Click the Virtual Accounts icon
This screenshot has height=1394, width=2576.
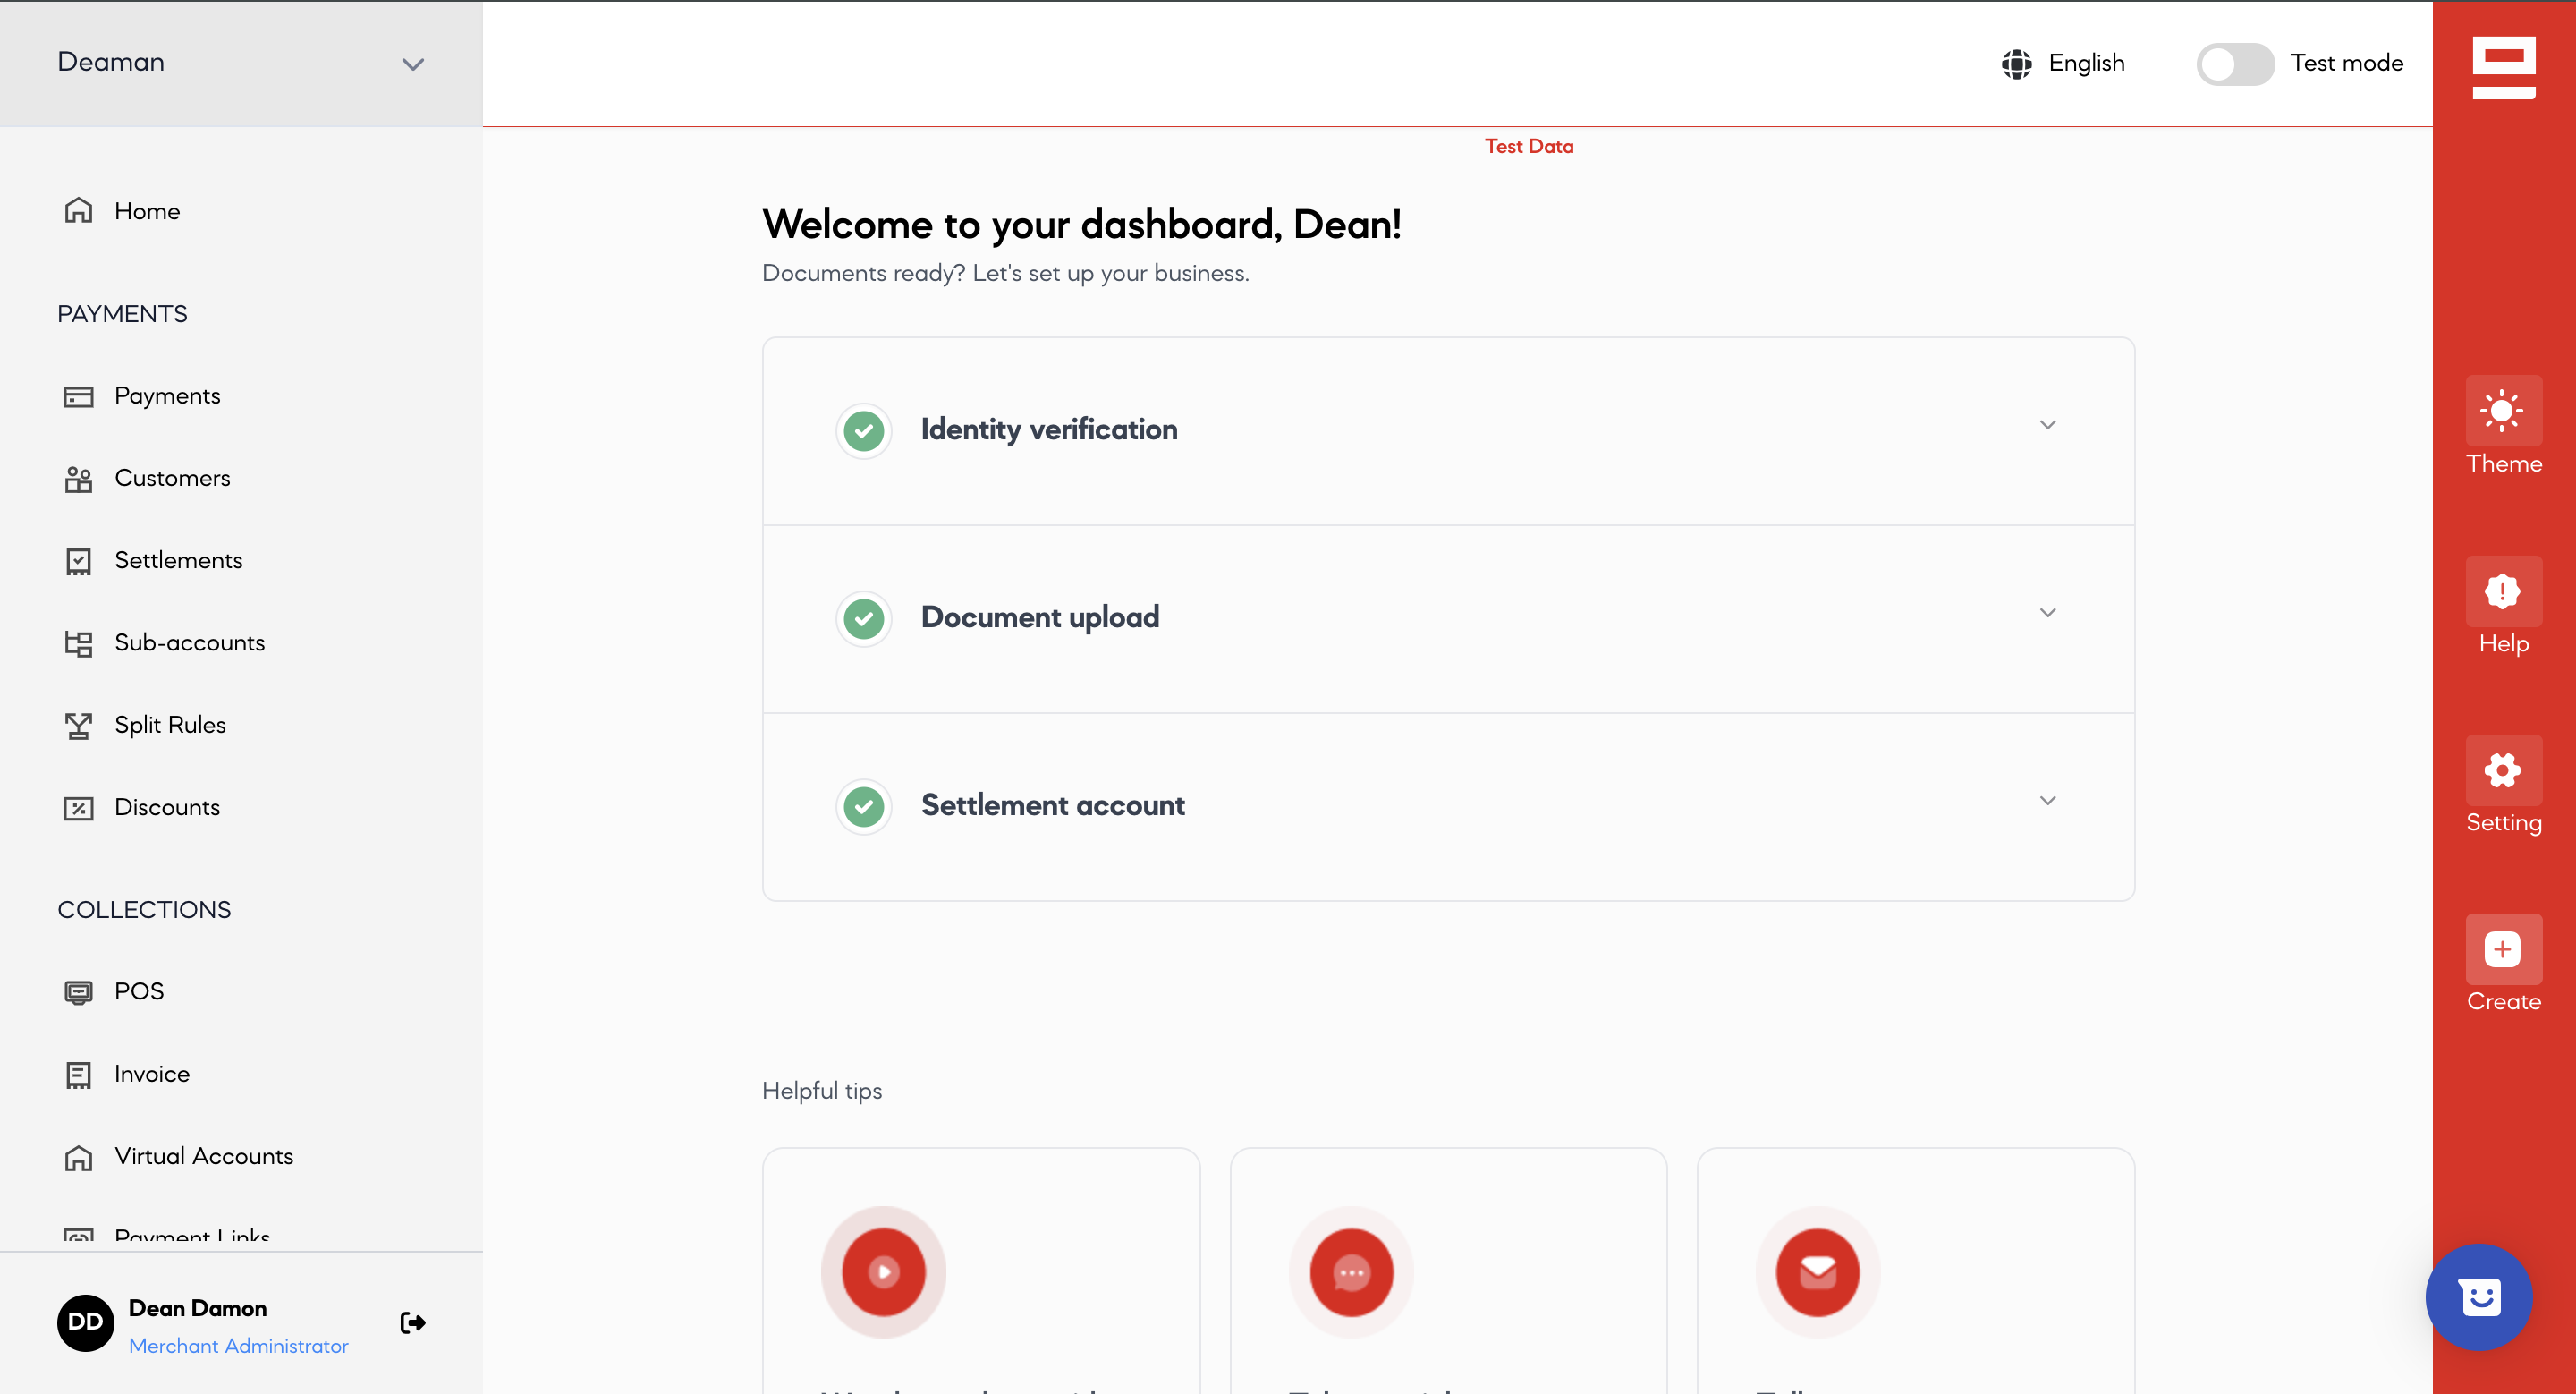point(78,1157)
